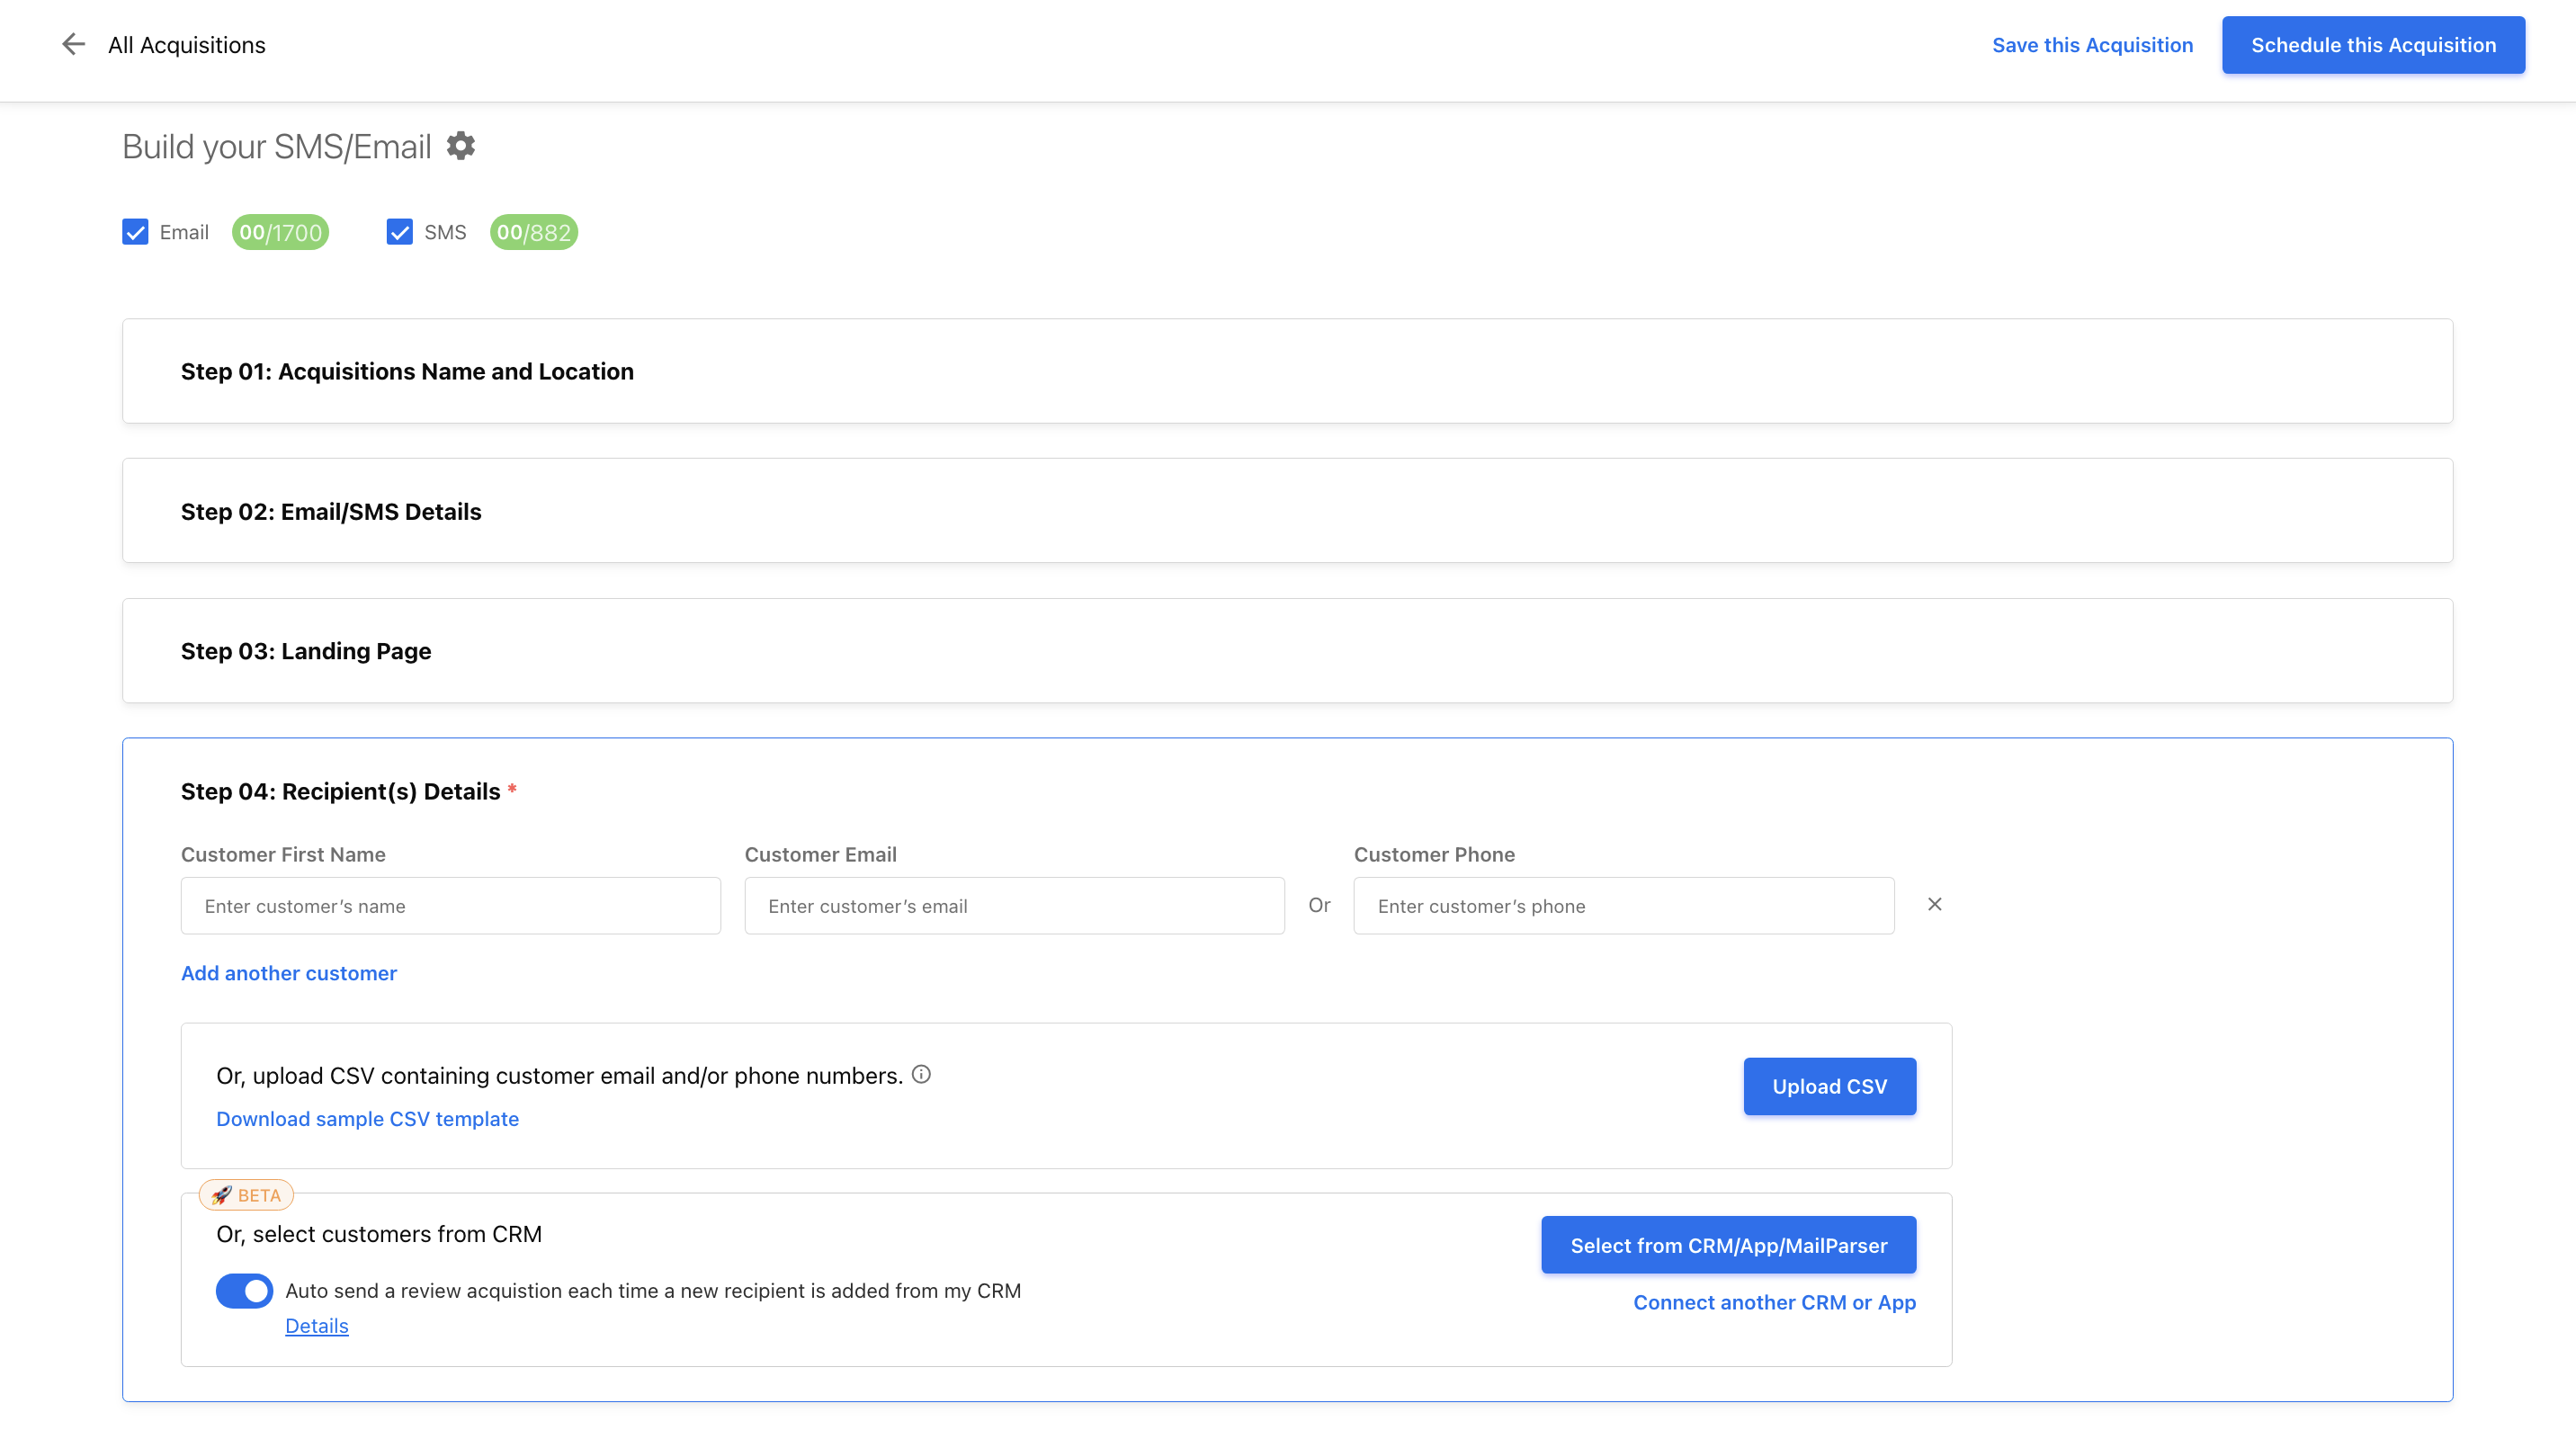Click the BETA rocket badge
This screenshot has height=1448, width=2576.
[x=246, y=1195]
